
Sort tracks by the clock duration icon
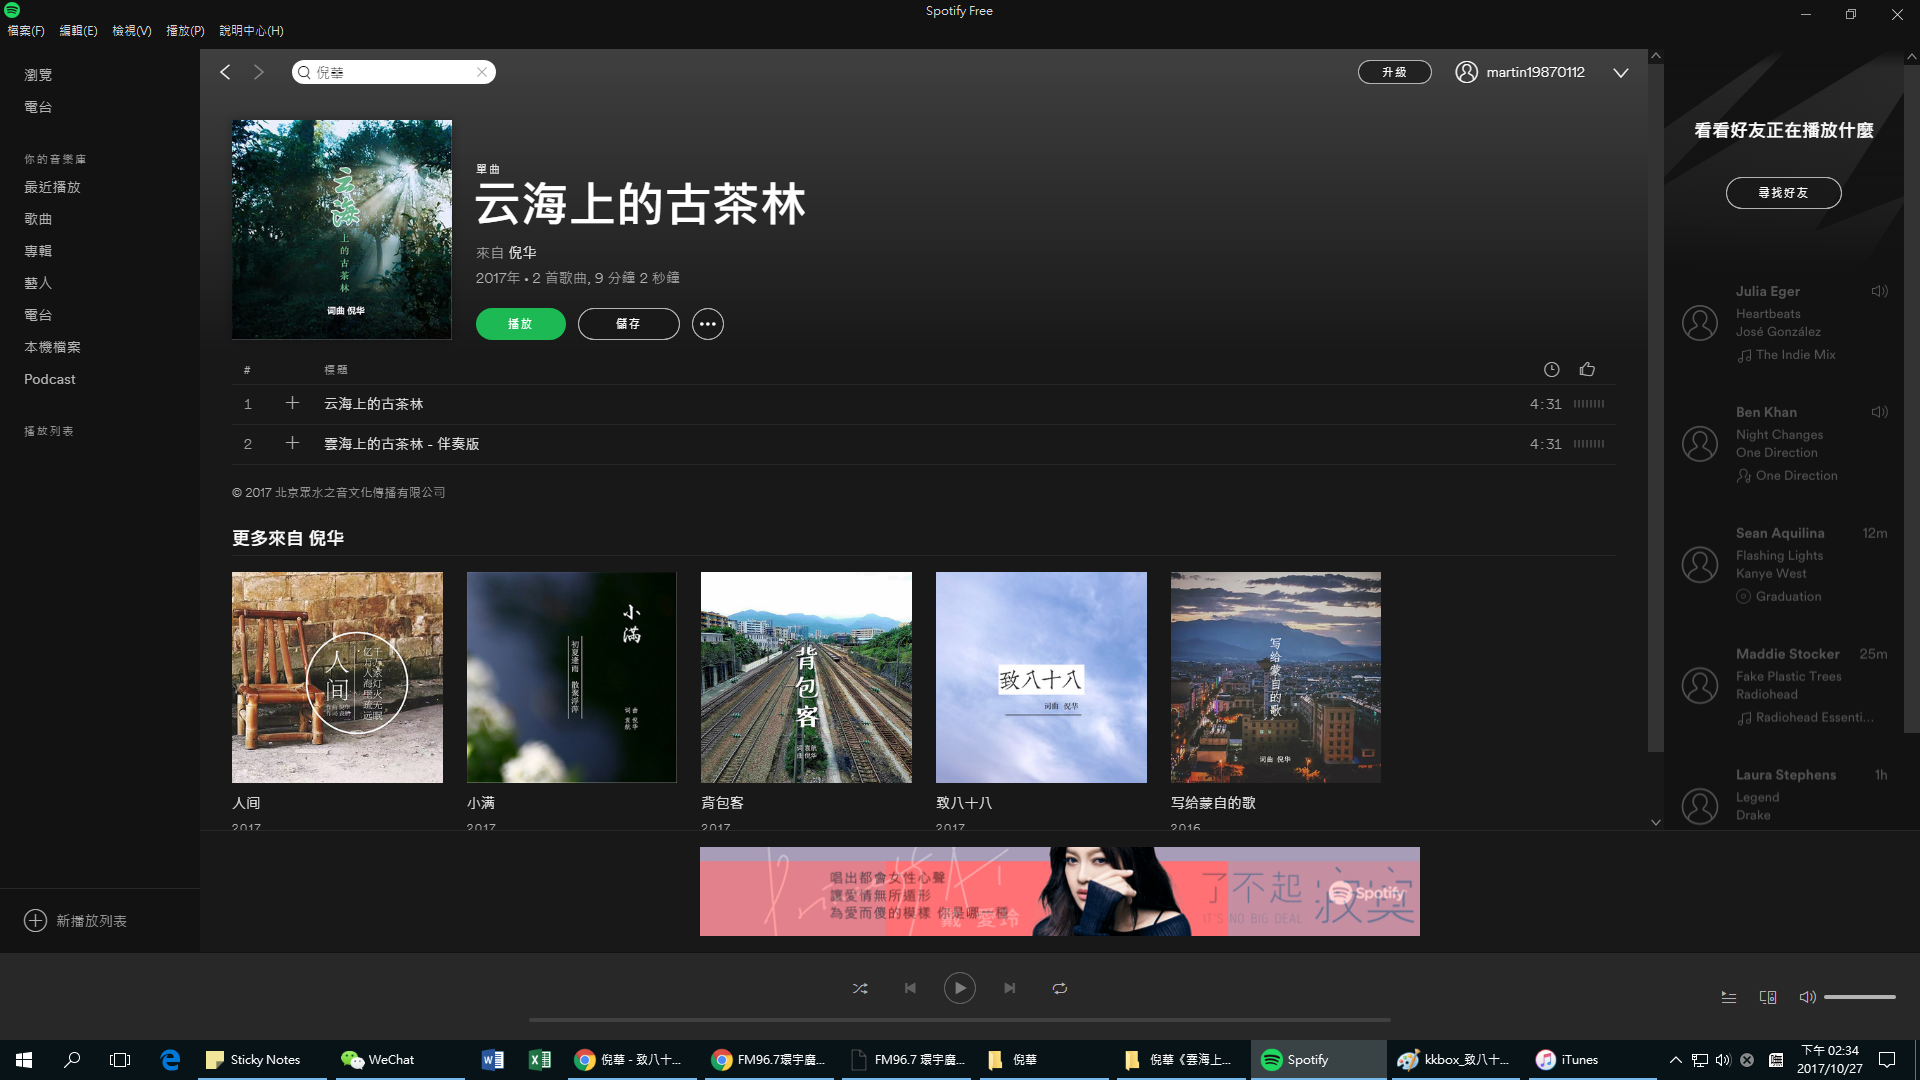point(1551,369)
